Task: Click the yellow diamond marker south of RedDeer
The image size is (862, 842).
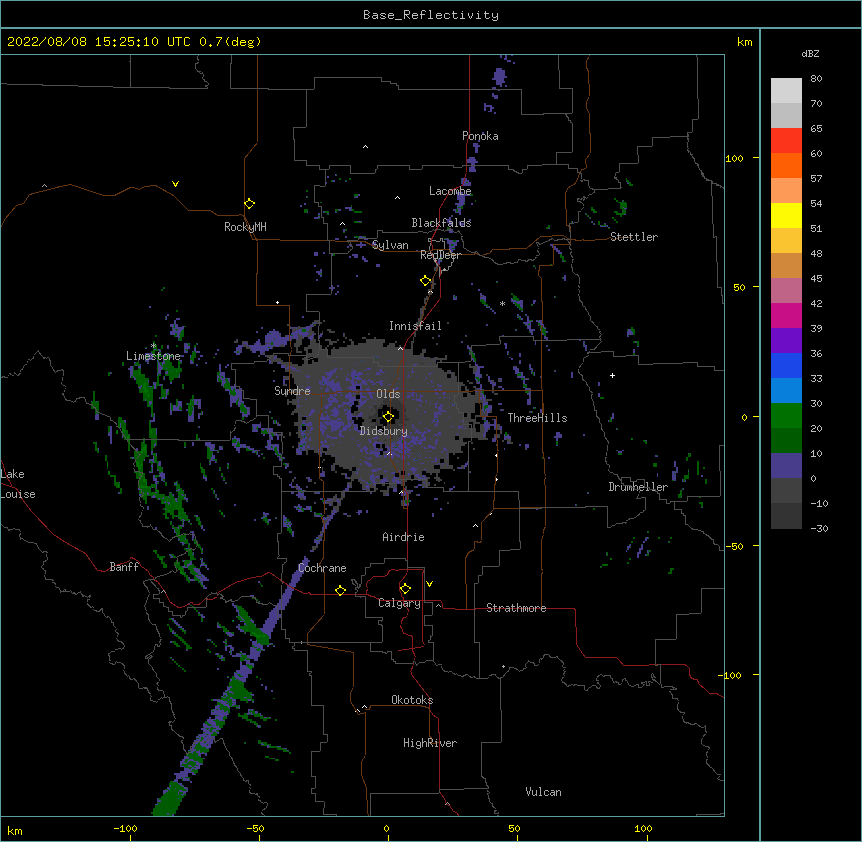Action: click(x=426, y=281)
